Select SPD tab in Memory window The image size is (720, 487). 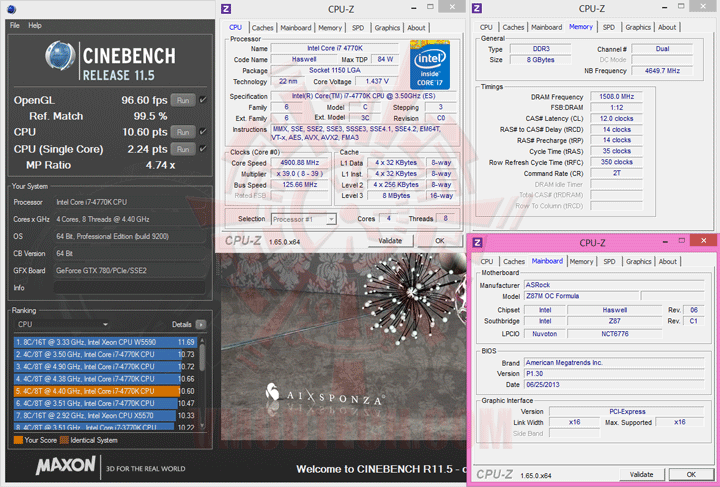[x=608, y=27]
